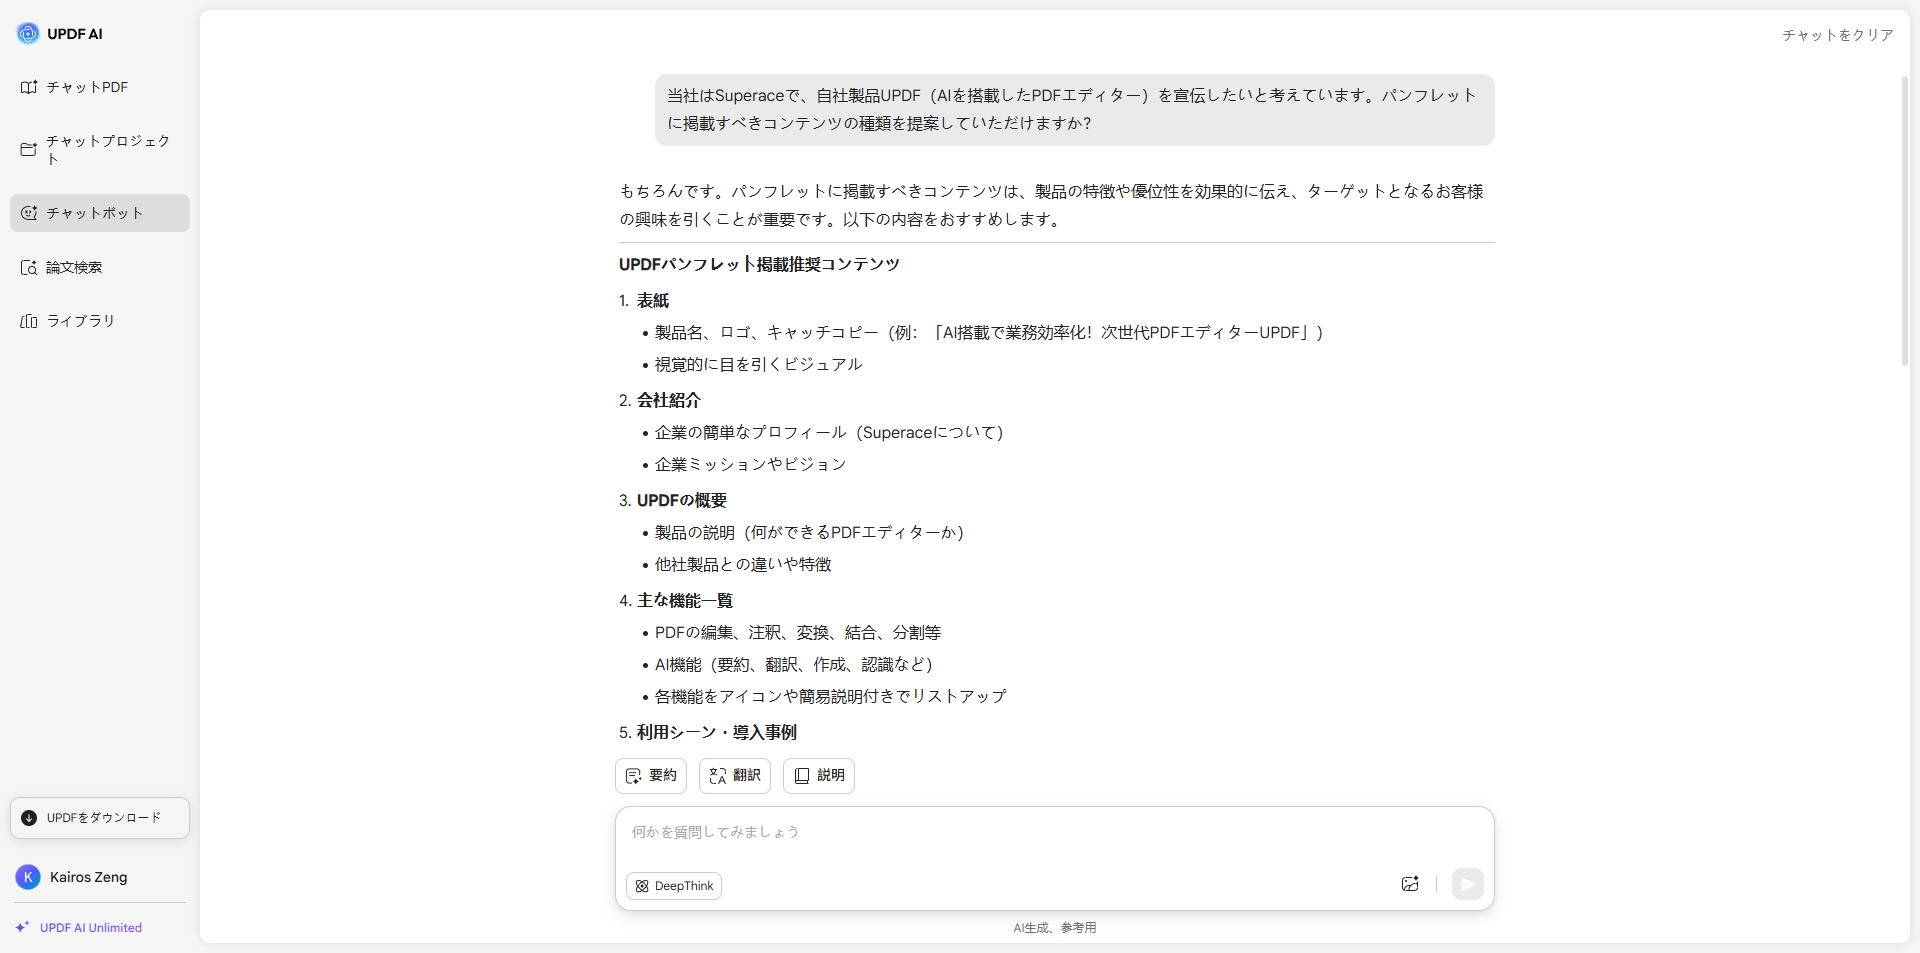Click チャットをクリア to clear chat
This screenshot has width=1920, height=953.
[1837, 35]
